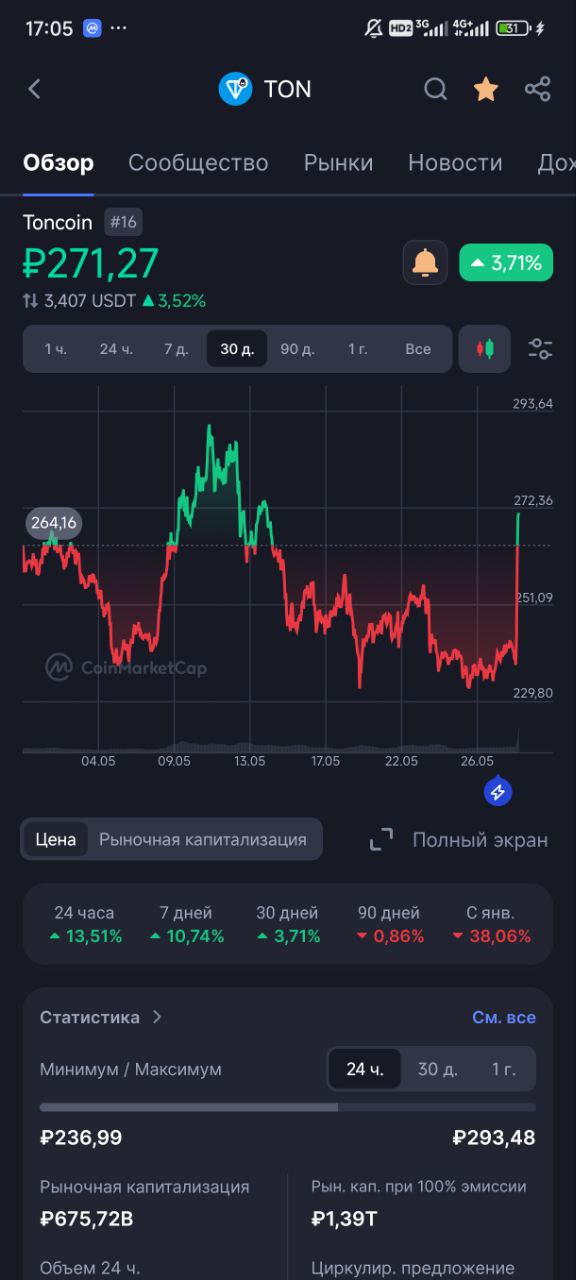Expand the Статистика section chevron

point(157,1017)
